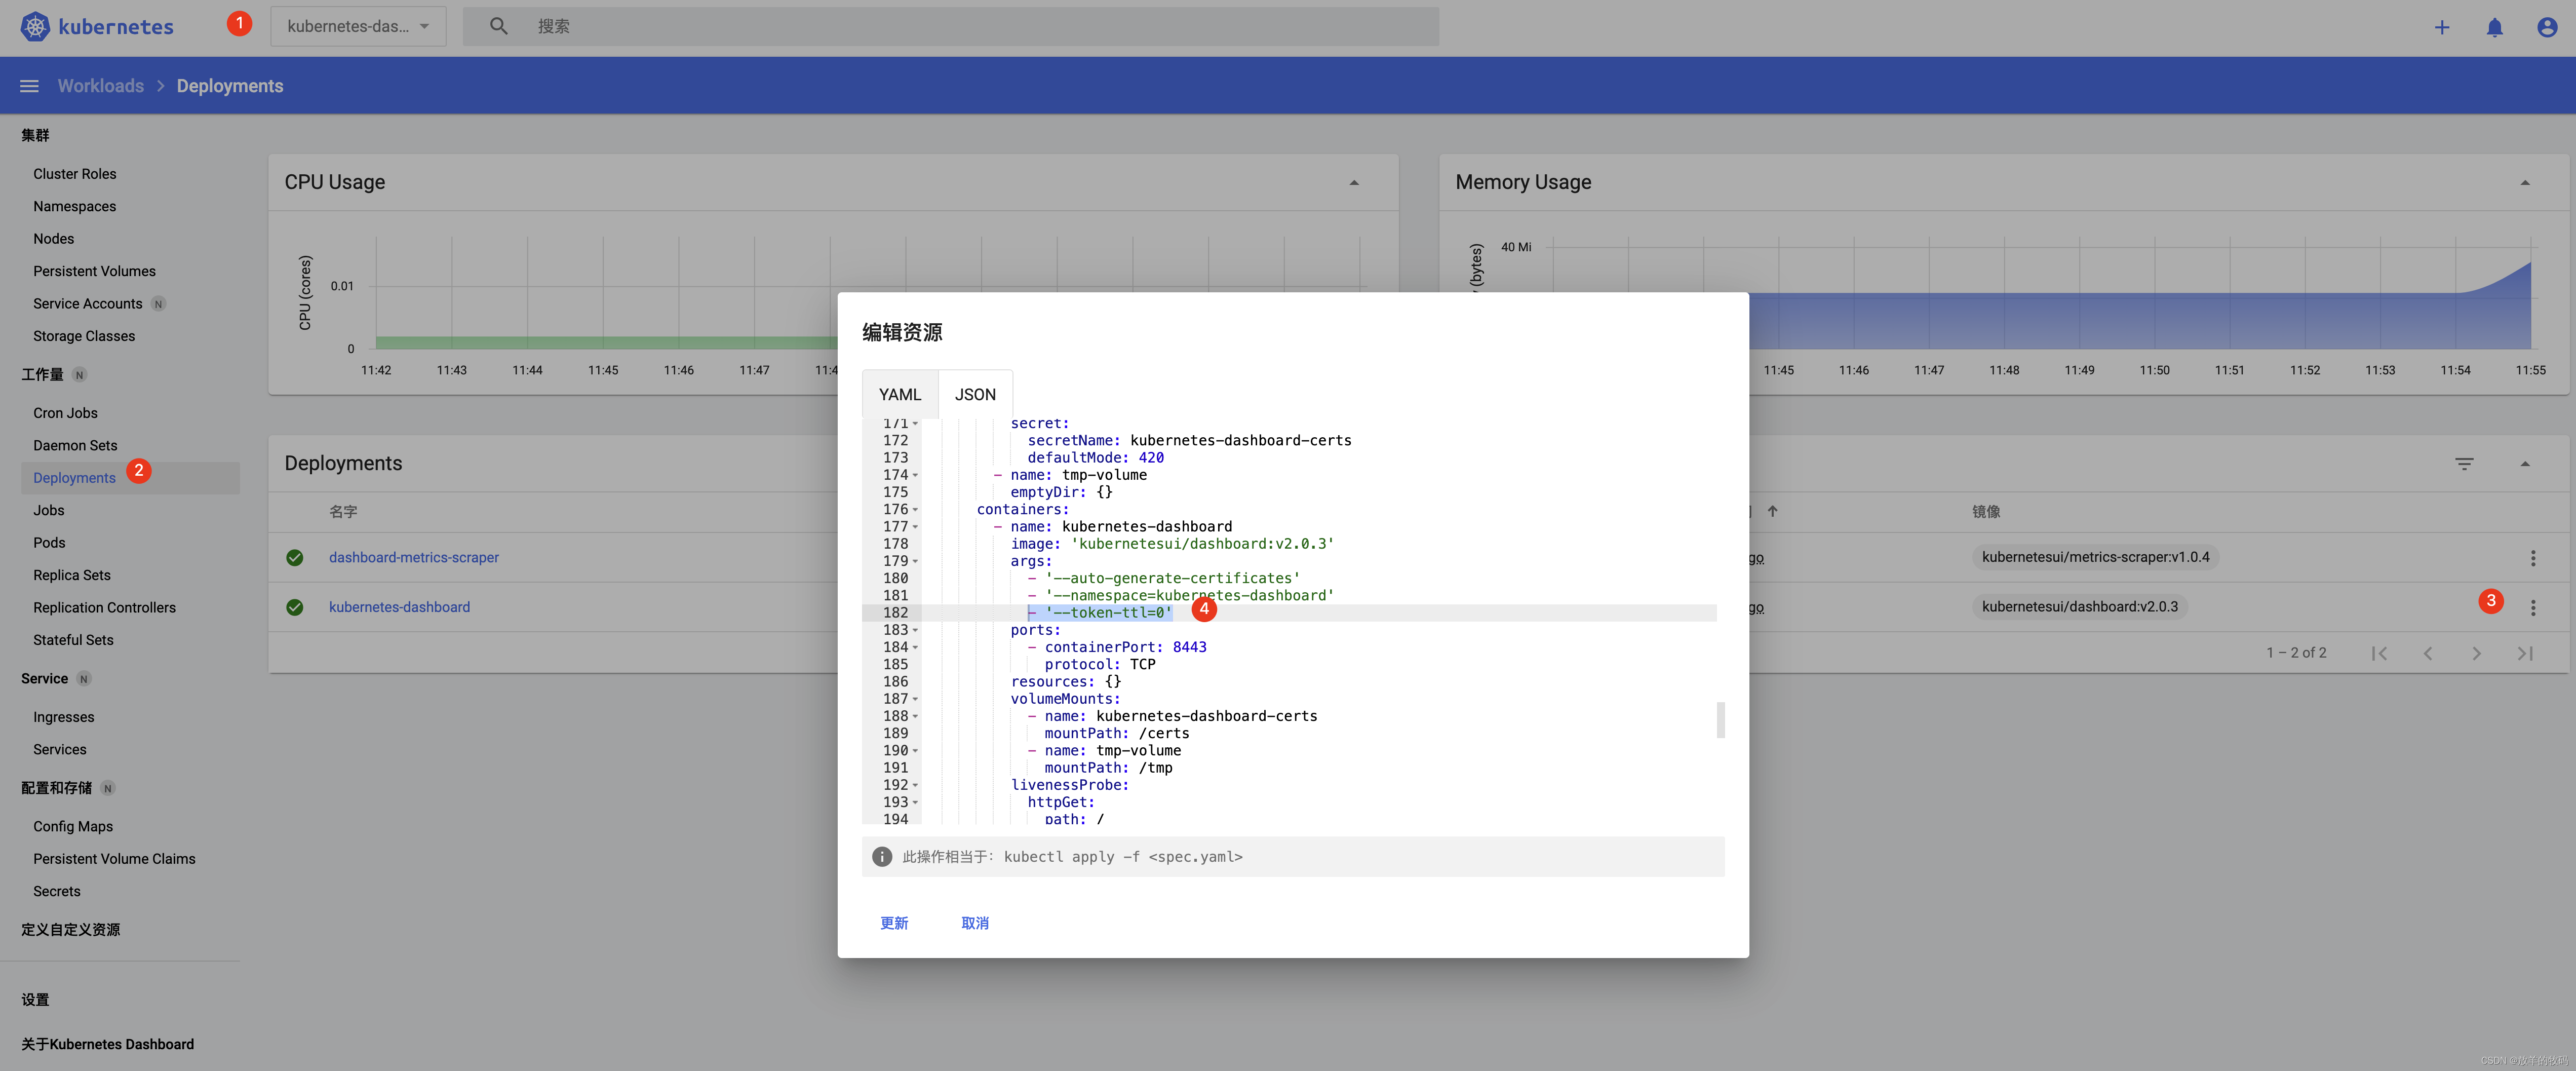This screenshot has height=1071, width=2576.
Task: Open Persistent Volumes in sidebar
Action: (x=94, y=271)
